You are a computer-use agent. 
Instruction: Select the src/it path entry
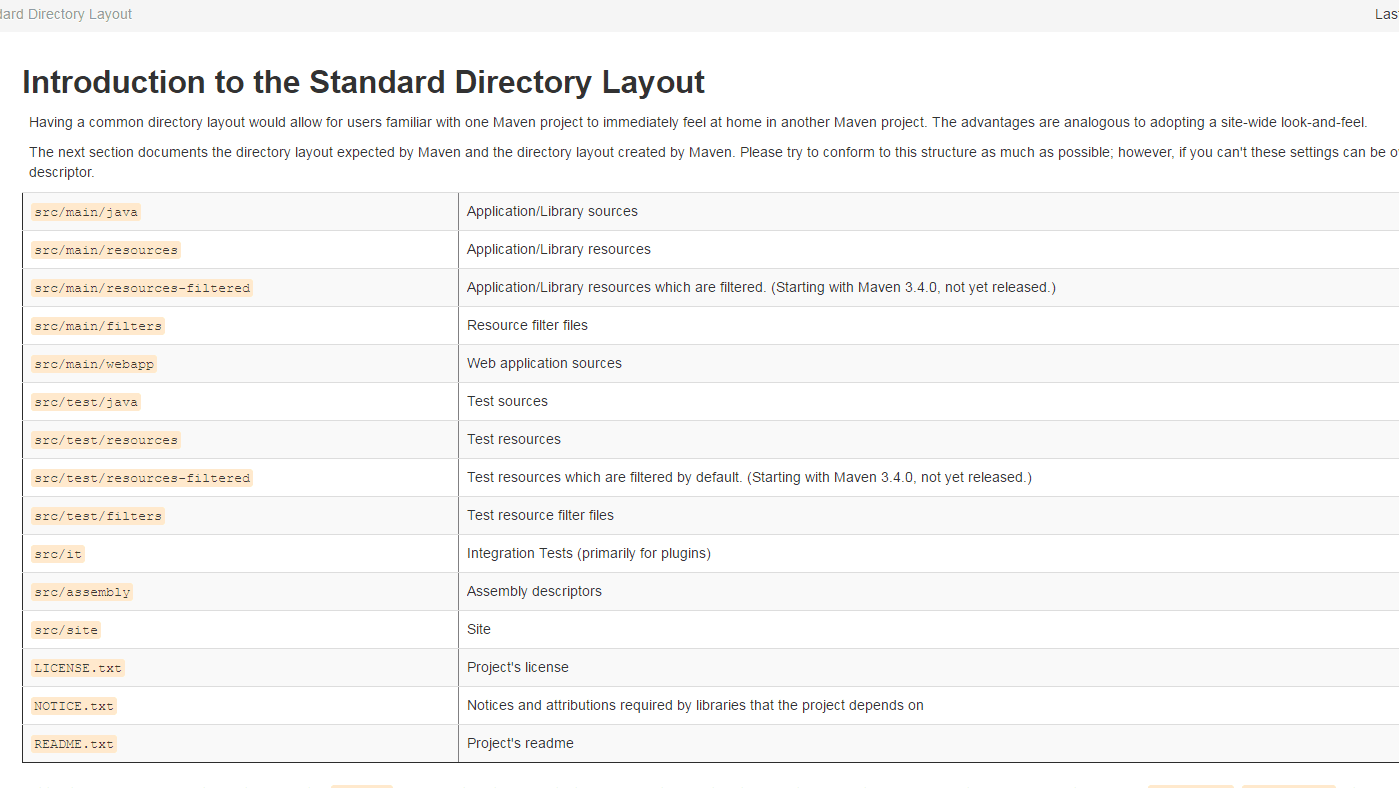click(57, 554)
